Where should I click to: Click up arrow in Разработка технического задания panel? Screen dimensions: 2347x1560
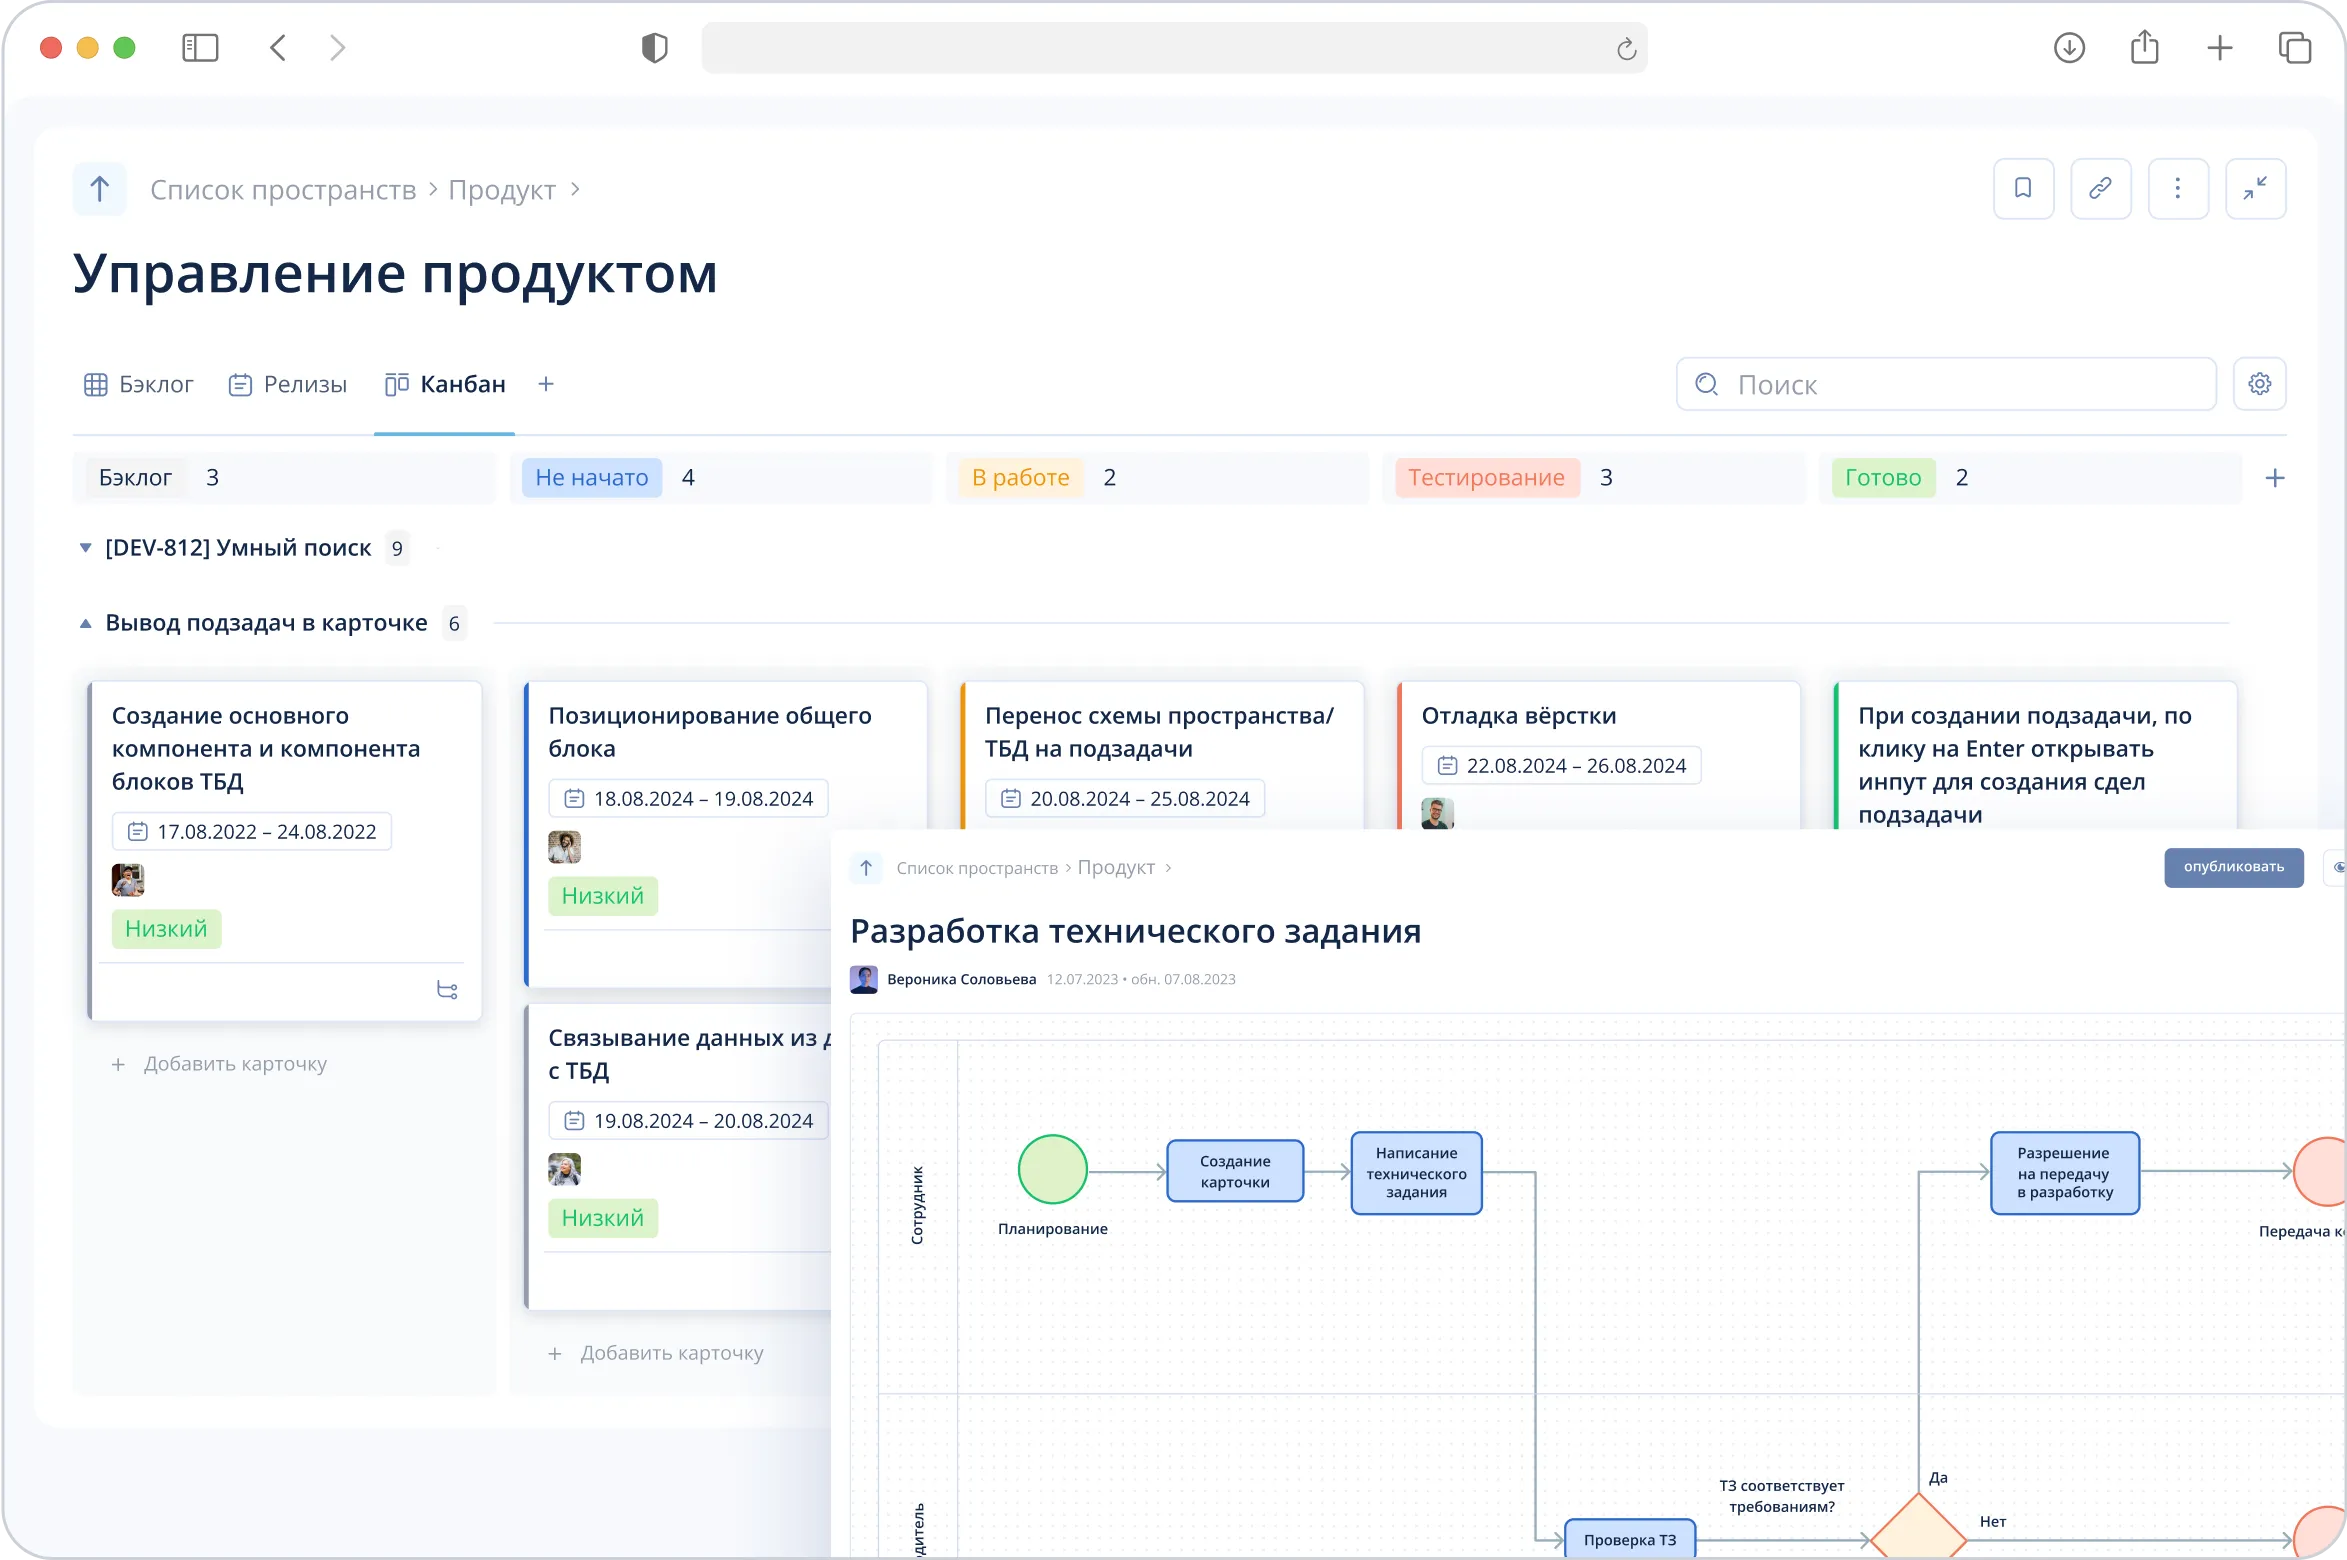pyautogui.click(x=866, y=868)
